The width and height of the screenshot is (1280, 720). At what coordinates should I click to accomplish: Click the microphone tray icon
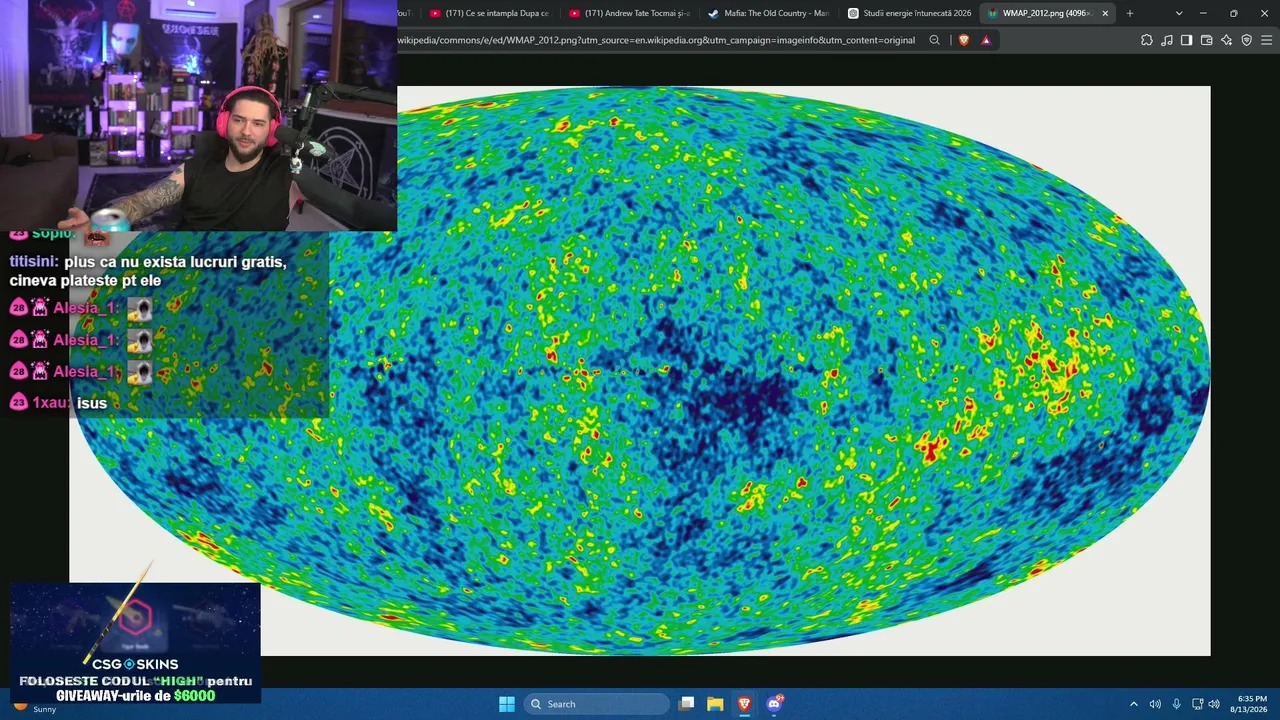tap(1176, 704)
